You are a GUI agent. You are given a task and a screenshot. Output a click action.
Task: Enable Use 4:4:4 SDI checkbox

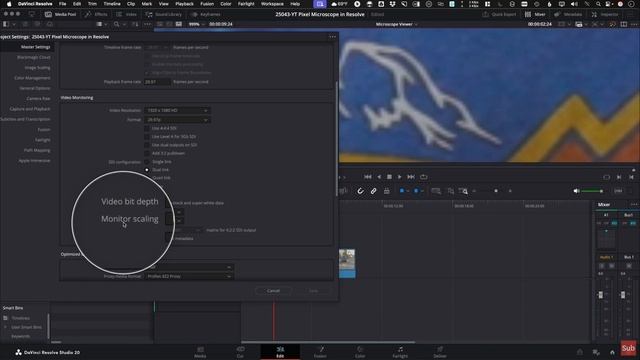pyautogui.click(x=147, y=128)
